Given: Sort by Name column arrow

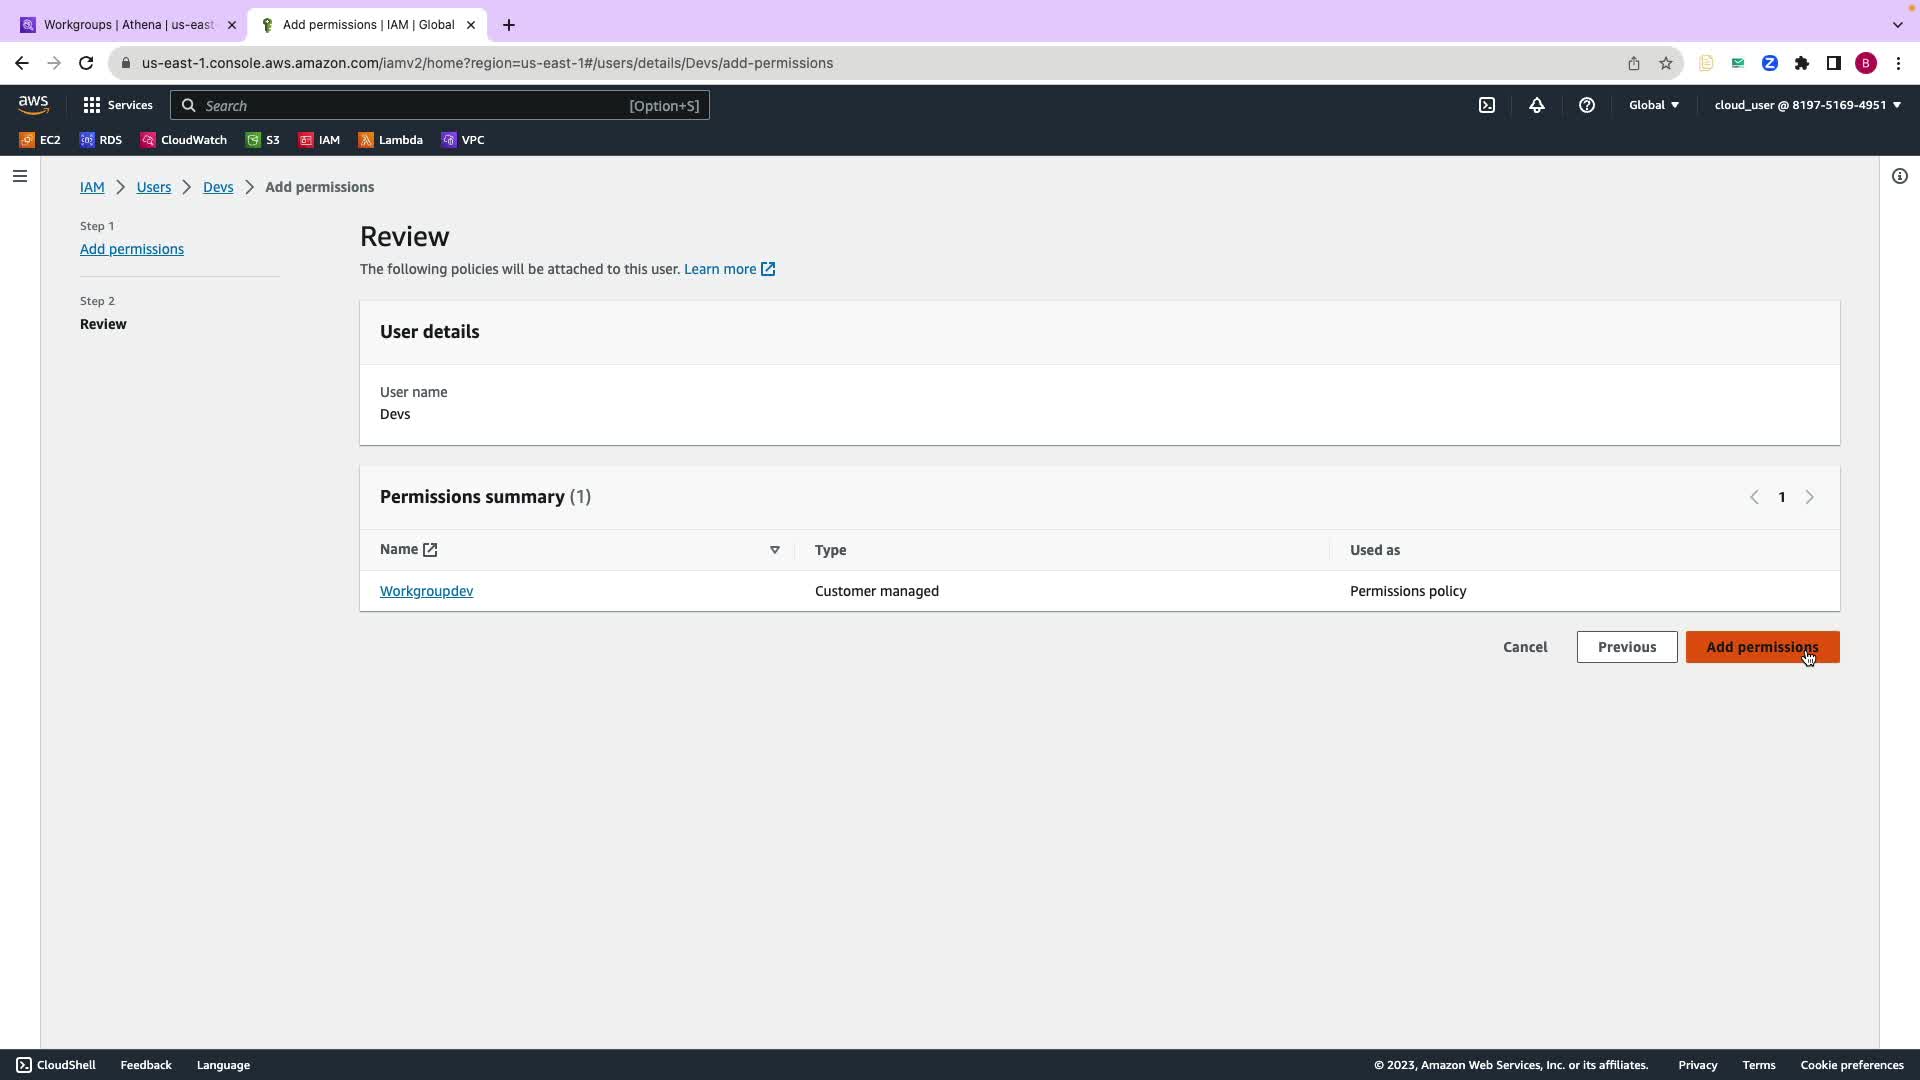Looking at the screenshot, I should point(774,550).
